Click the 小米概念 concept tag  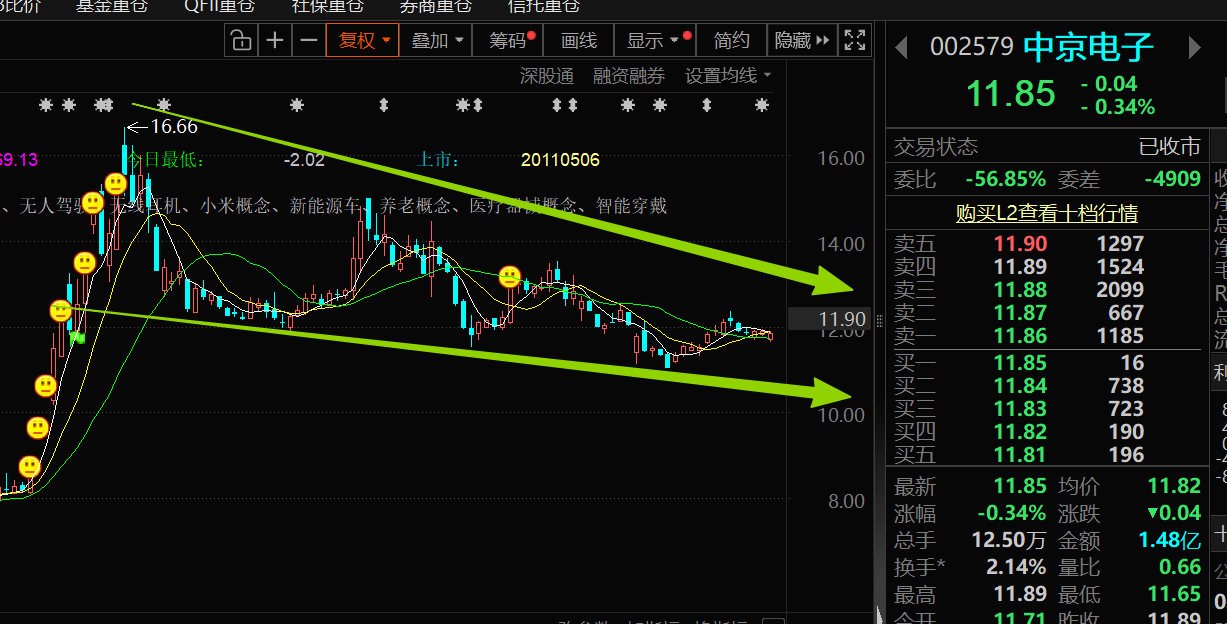point(236,207)
